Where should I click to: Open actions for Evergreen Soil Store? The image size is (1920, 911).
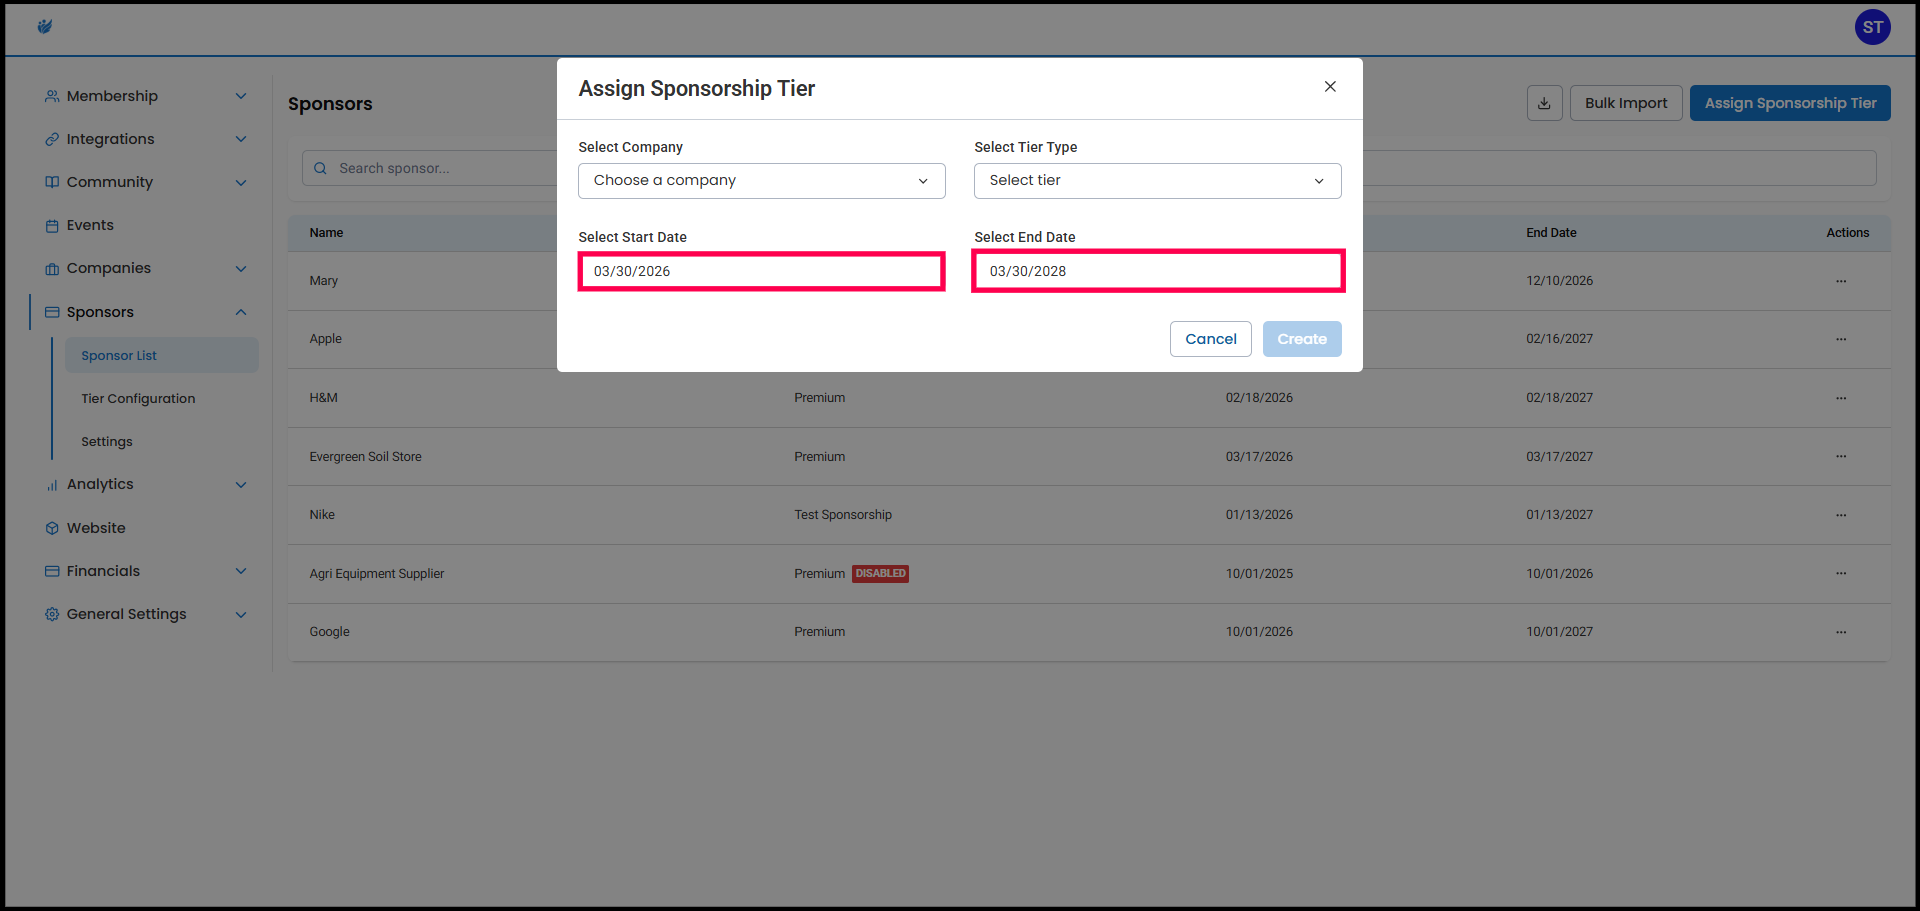tap(1841, 456)
